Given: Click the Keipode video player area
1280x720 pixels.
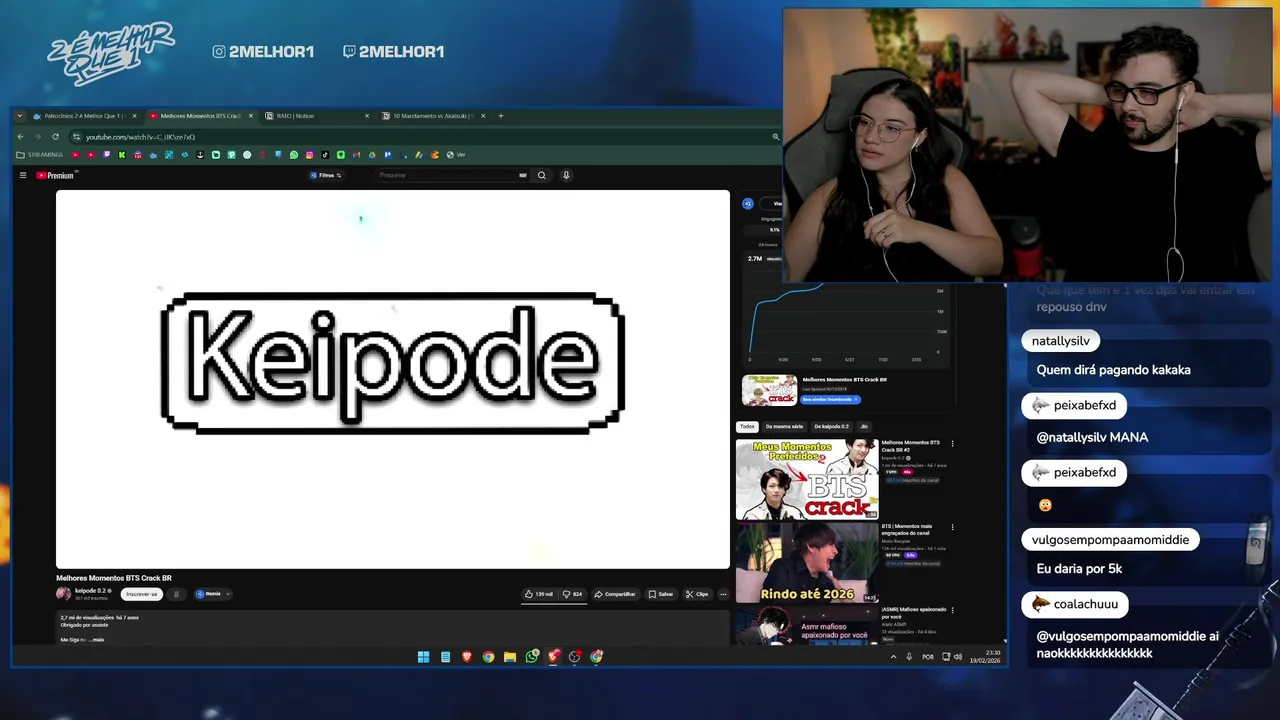Looking at the screenshot, I should pyautogui.click(x=393, y=379).
